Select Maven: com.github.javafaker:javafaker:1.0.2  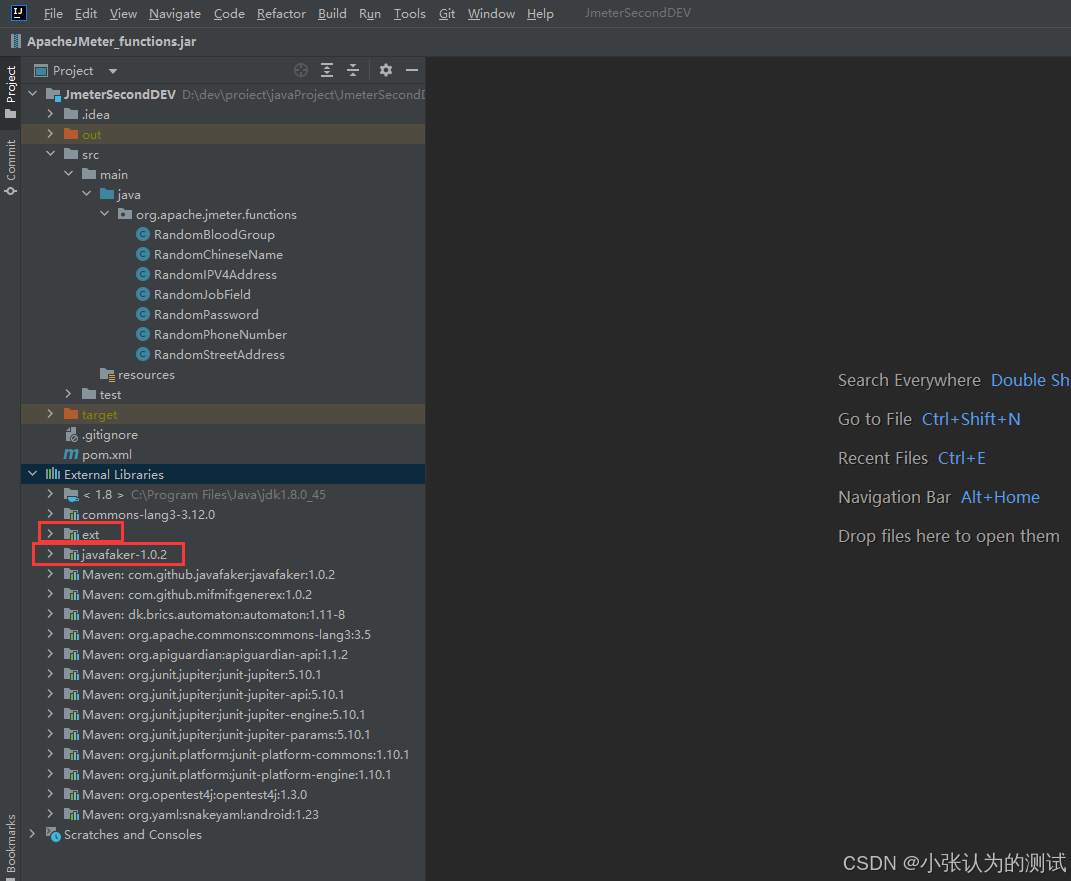pyautogui.click(x=208, y=574)
